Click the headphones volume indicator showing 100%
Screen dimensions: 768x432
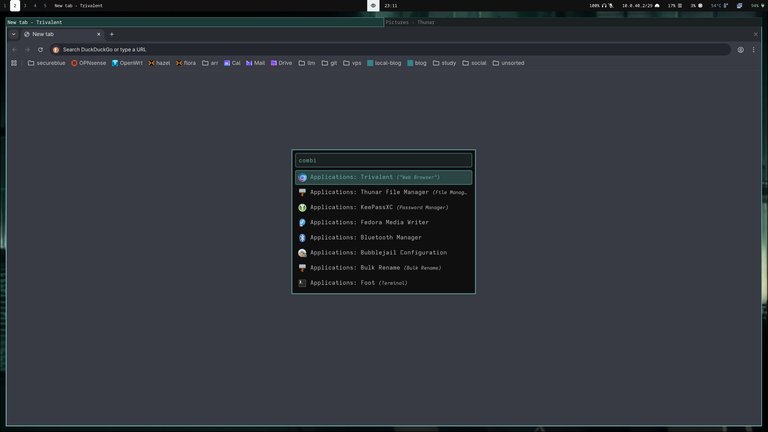pyautogui.click(x=598, y=6)
